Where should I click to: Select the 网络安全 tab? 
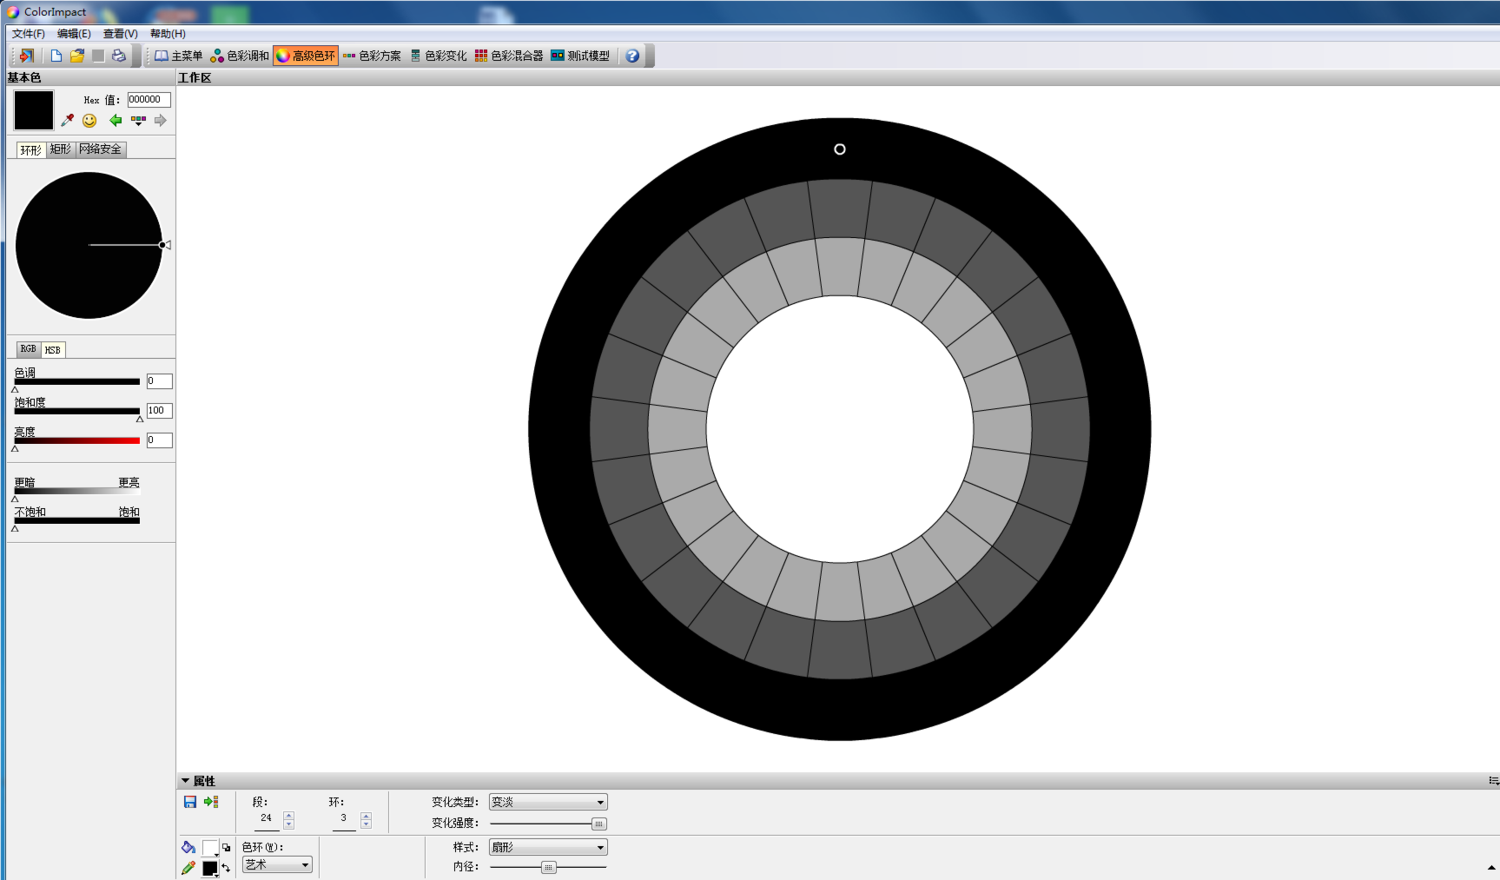(x=100, y=149)
